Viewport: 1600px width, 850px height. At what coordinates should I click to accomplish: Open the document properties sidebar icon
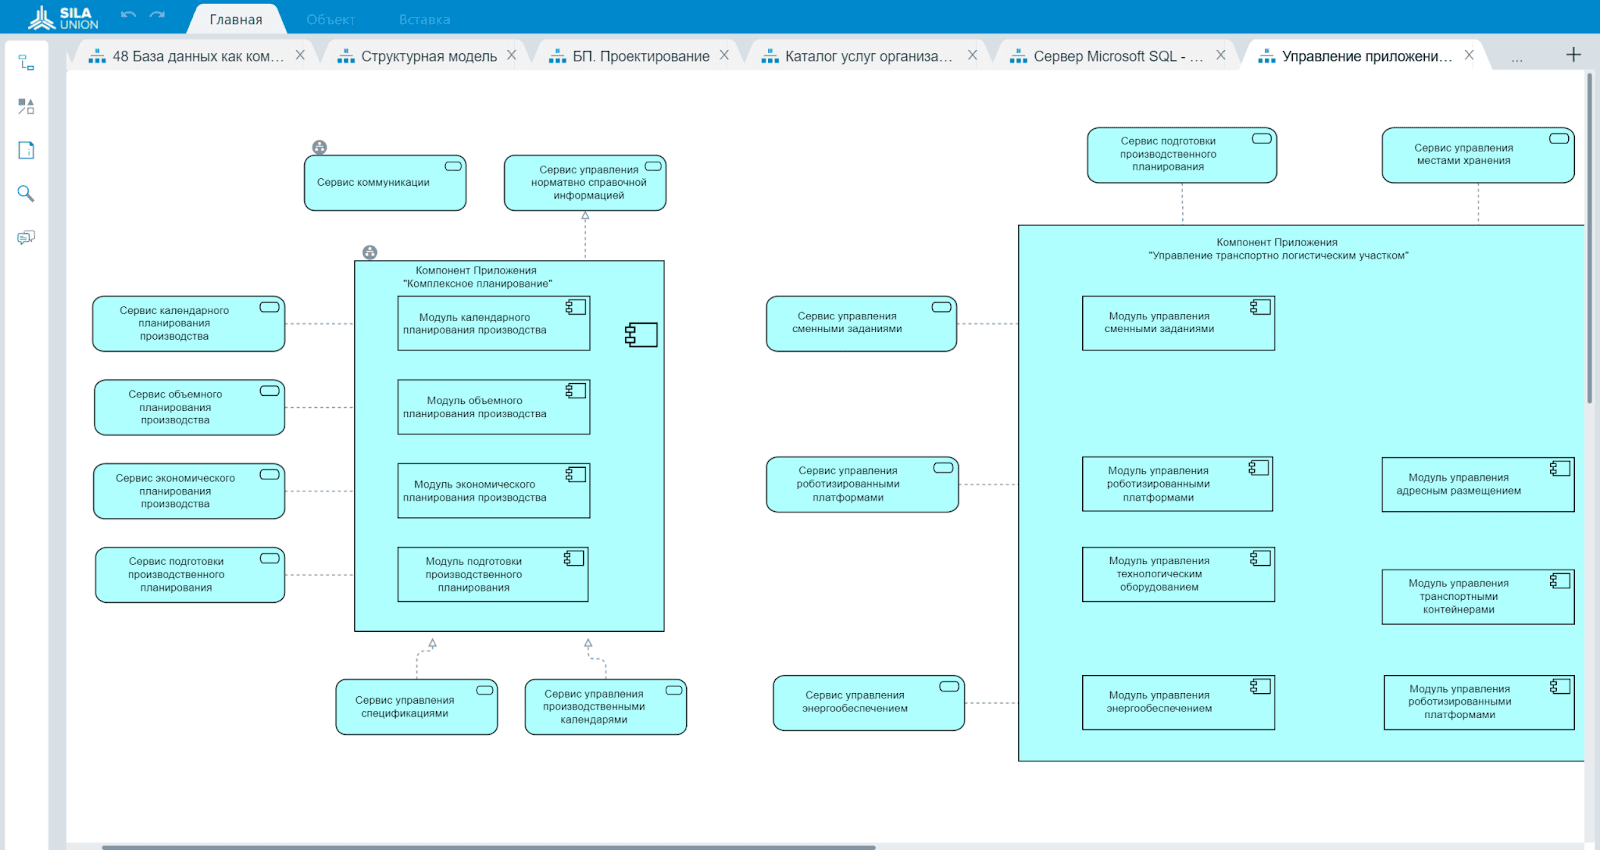point(26,150)
